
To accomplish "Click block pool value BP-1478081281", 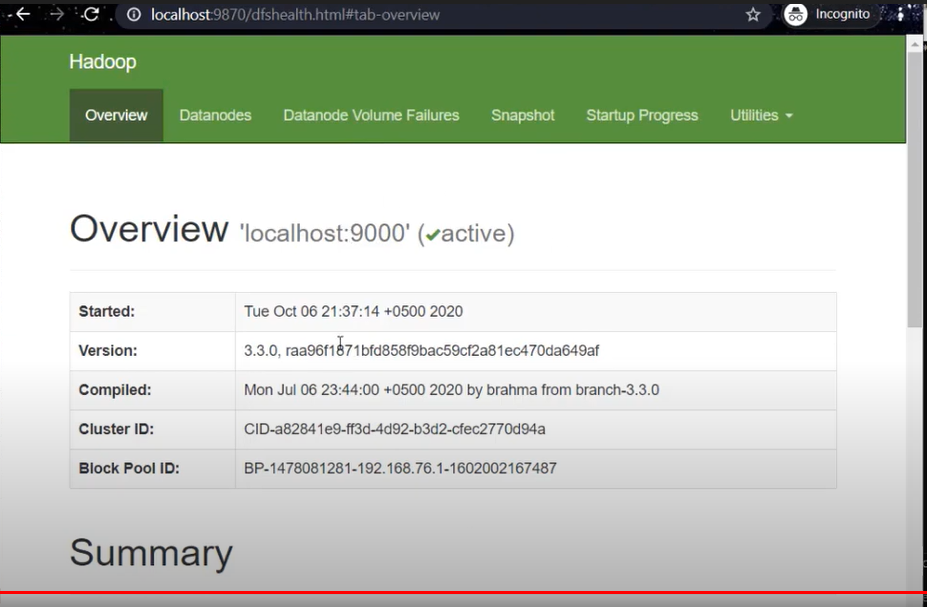I will point(400,468).
